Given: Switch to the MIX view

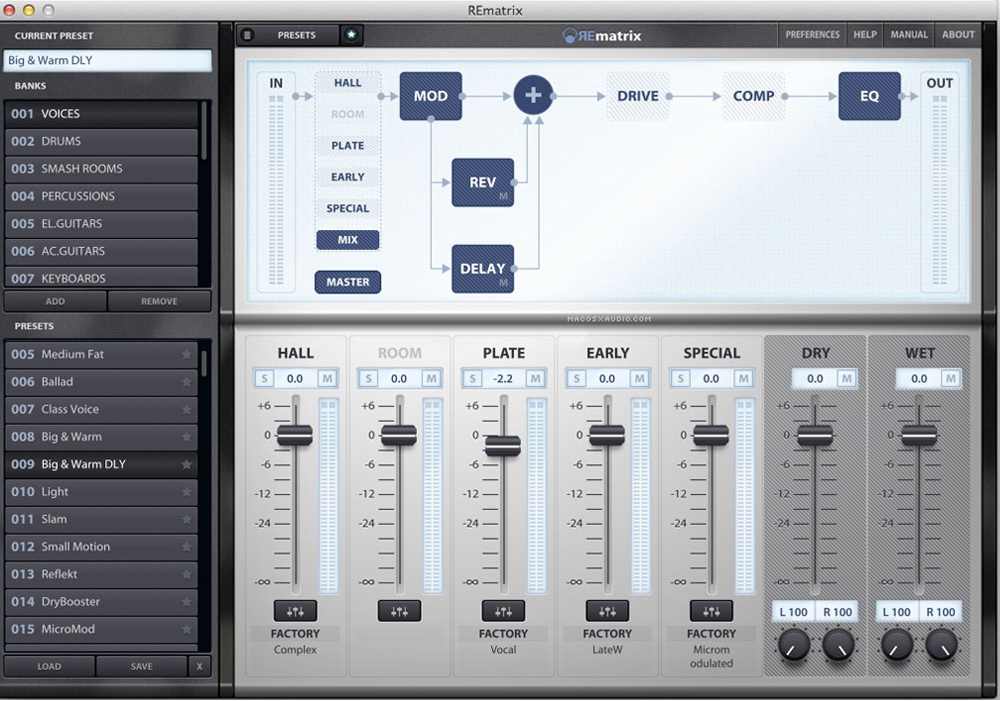Looking at the screenshot, I should tap(348, 240).
